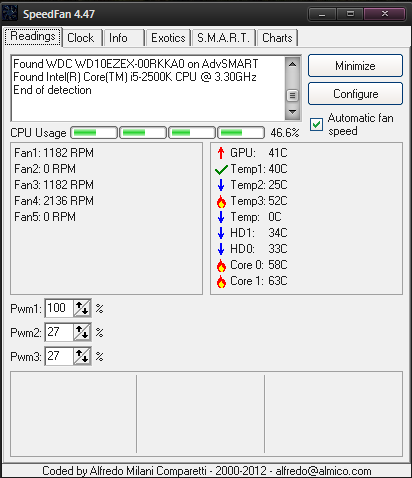The width and height of the screenshot is (412, 478).
Task: Click the Pwm1 stepper arrows
Action: pyautogui.click(x=82, y=308)
